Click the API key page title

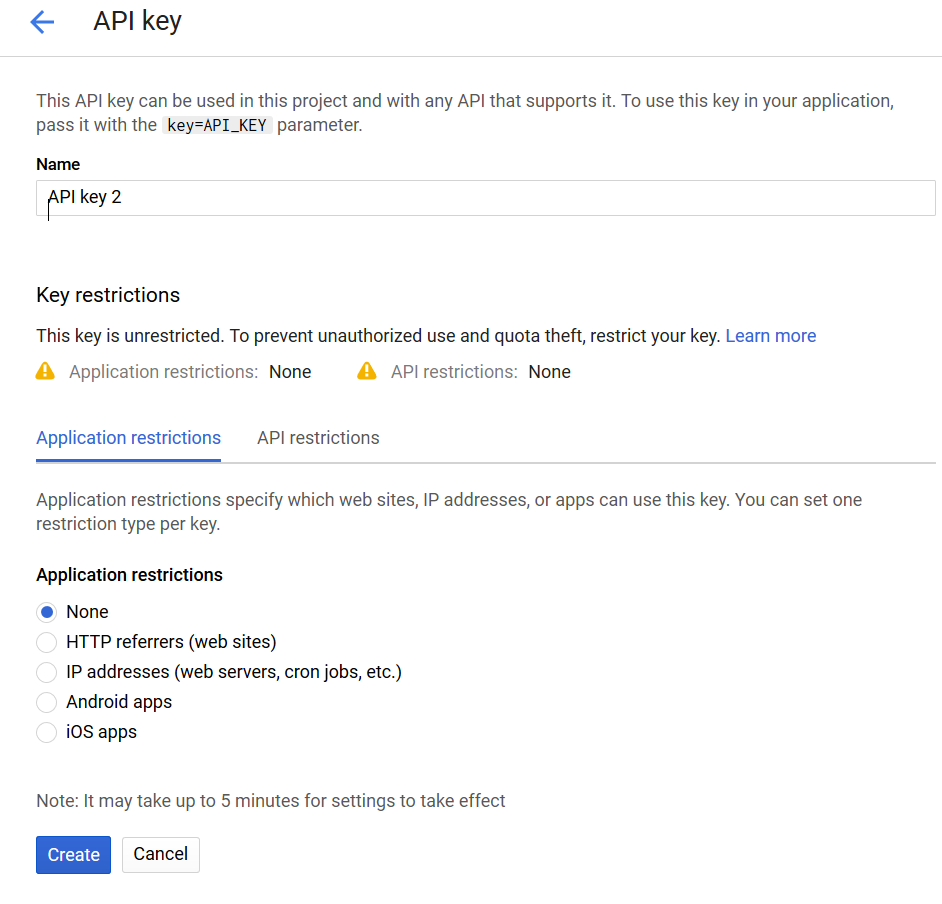(138, 21)
